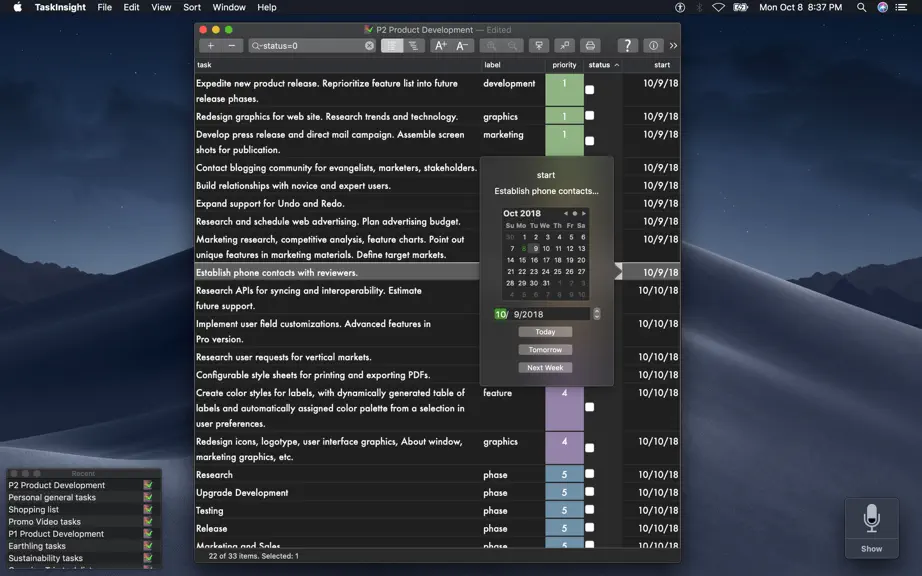Check status box for Testing phase task
The image size is (922, 576).
click(x=590, y=510)
